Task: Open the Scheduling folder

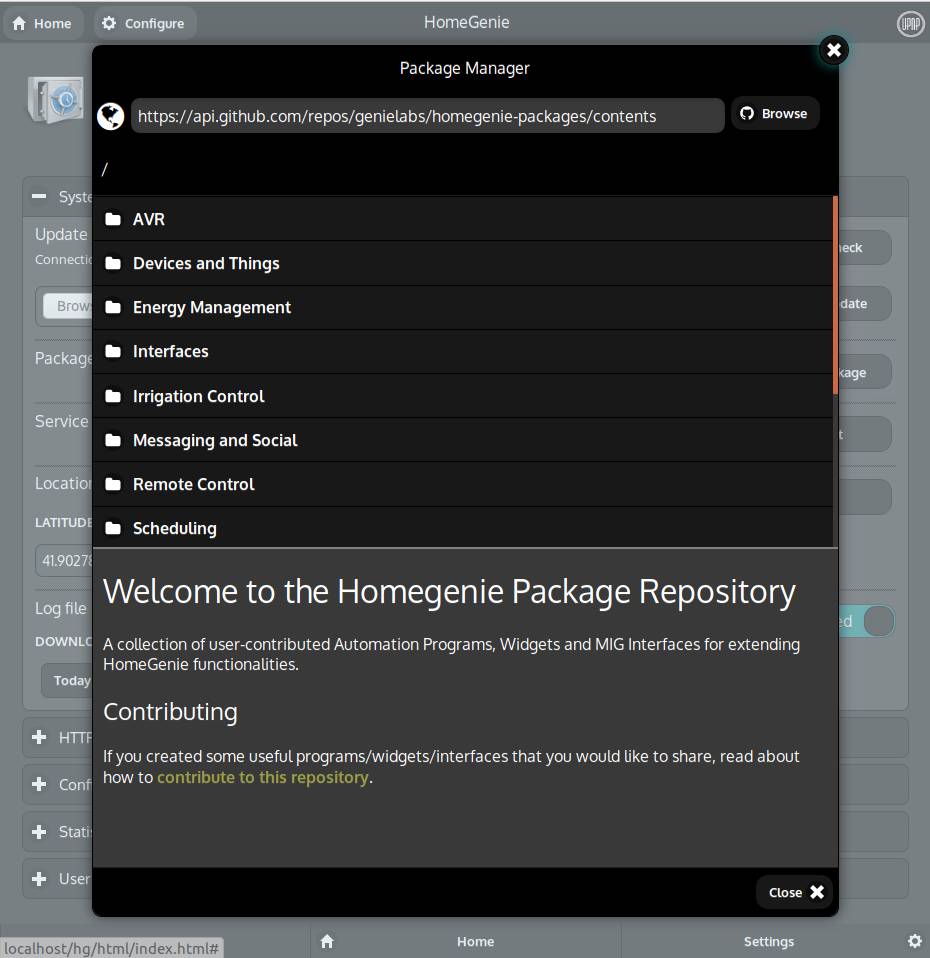Action: point(463,527)
